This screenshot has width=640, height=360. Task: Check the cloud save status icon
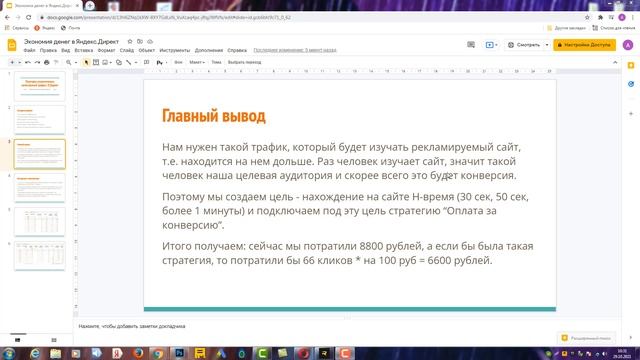[150, 42]
